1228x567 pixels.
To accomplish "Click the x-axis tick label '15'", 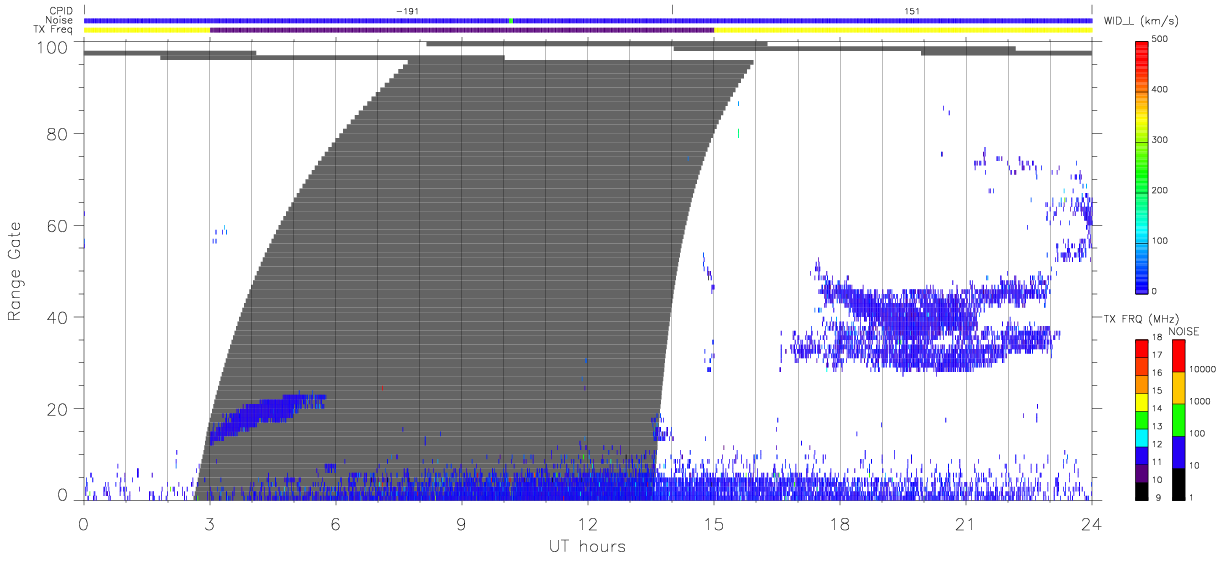I will pos(713,523).
